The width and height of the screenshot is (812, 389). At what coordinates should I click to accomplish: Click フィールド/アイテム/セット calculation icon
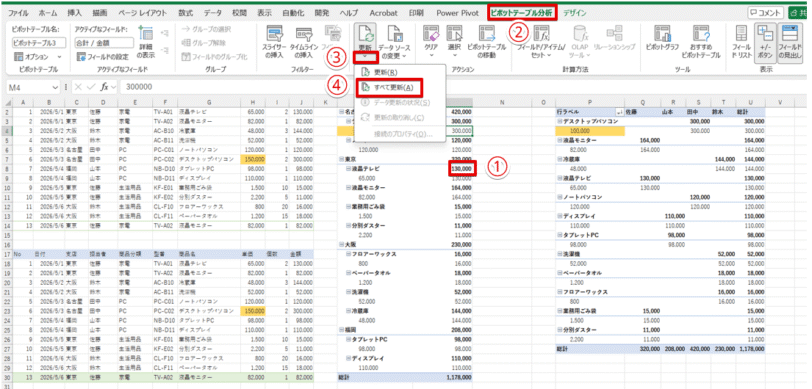click(542, 33)
